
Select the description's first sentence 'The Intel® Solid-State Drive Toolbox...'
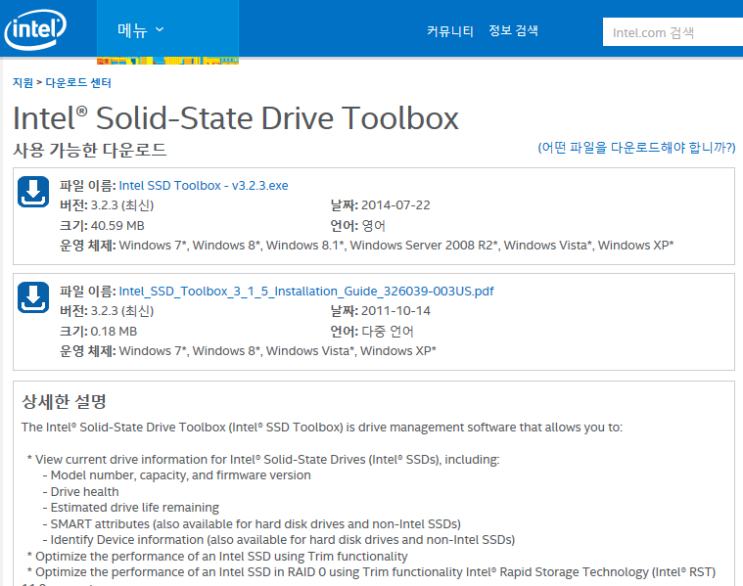tap(322, 427)
